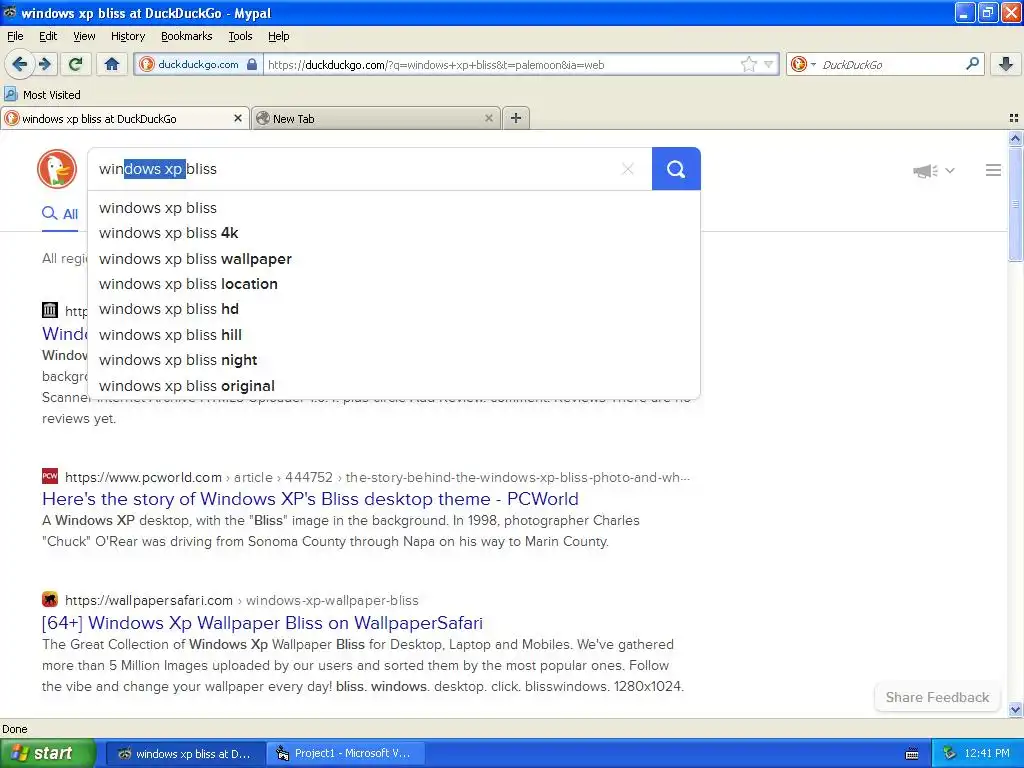Open the search engine selector dropdown
Screen dimensions: 1024x768
804,64
